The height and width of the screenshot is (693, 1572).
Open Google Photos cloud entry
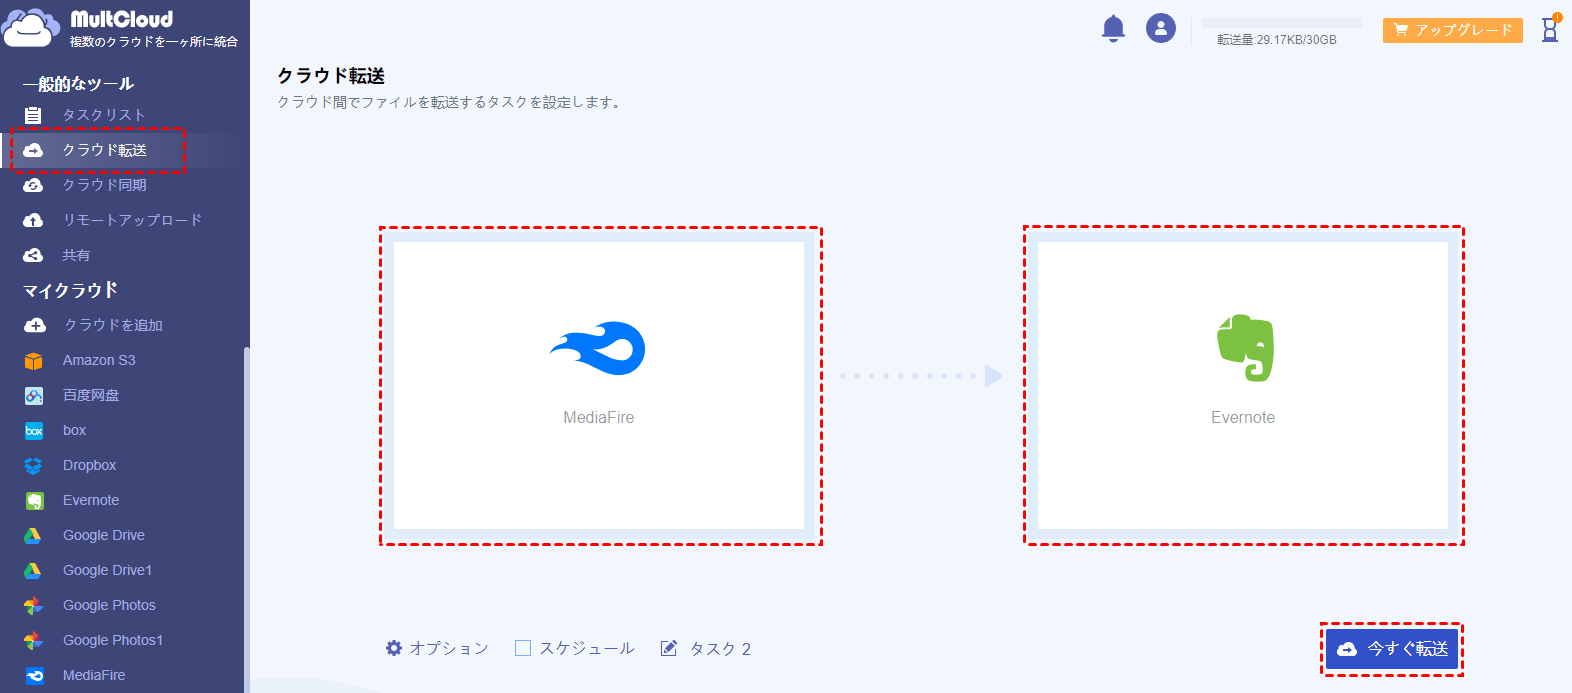click(110, 605)
